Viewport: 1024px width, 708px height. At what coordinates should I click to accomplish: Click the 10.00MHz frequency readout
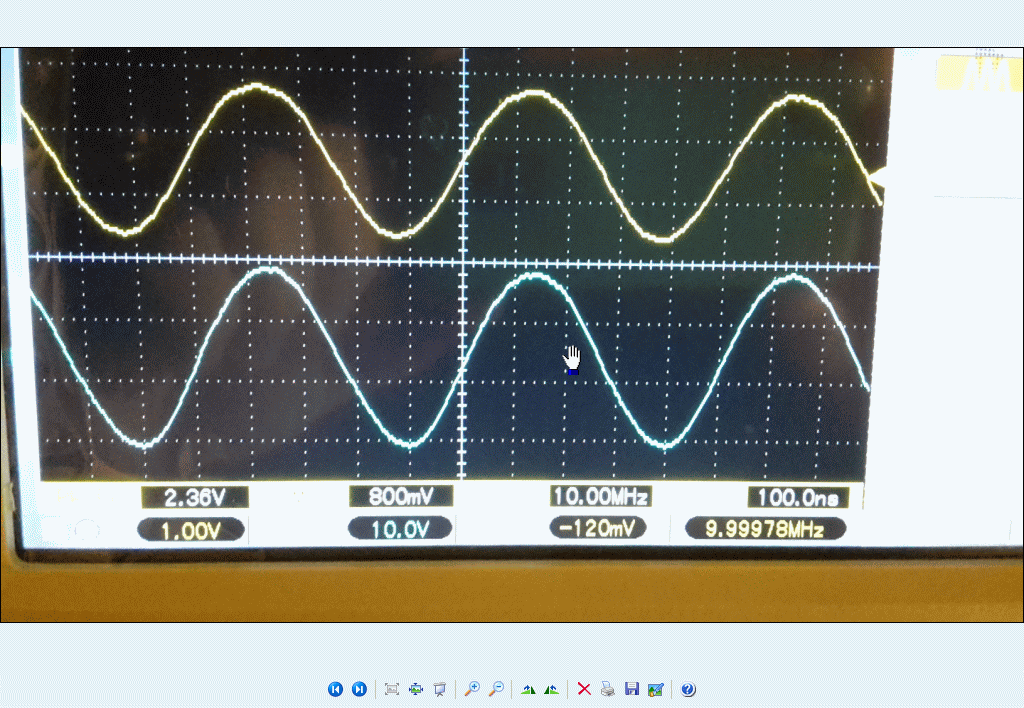pyautogui.click(x=600, y=497)
